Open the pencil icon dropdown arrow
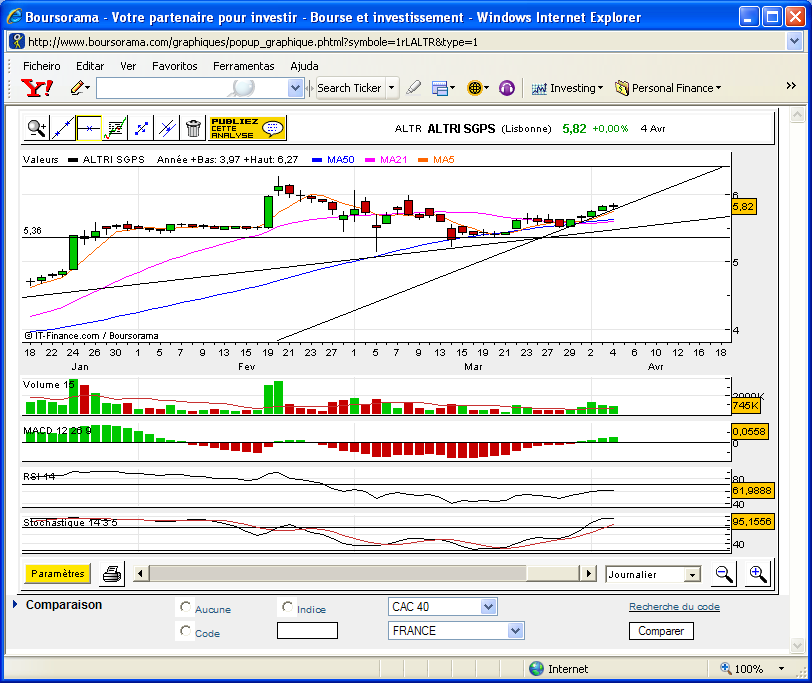This screenshot has height=683, width=812. (x=88, y=88)
